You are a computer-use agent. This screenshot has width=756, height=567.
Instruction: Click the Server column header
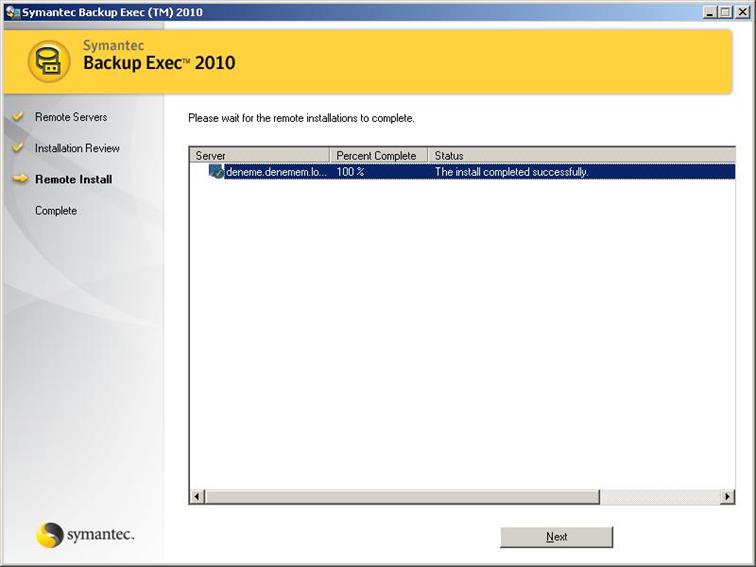pyautogui.click(x=259, y=155)
